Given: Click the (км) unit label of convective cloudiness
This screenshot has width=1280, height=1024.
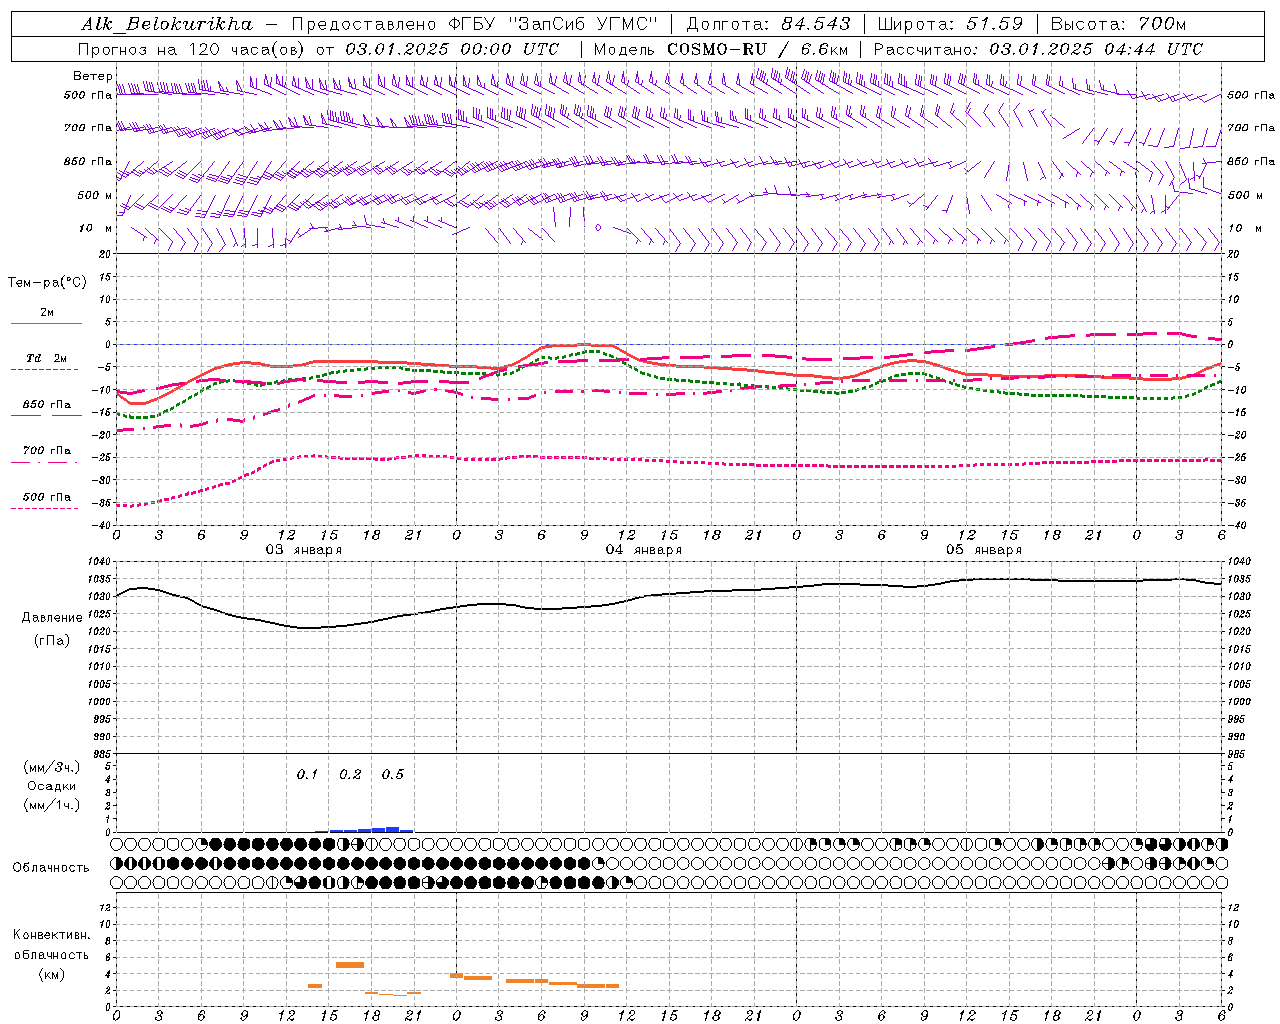Looking at the screenshot, I should coord(51,974).
